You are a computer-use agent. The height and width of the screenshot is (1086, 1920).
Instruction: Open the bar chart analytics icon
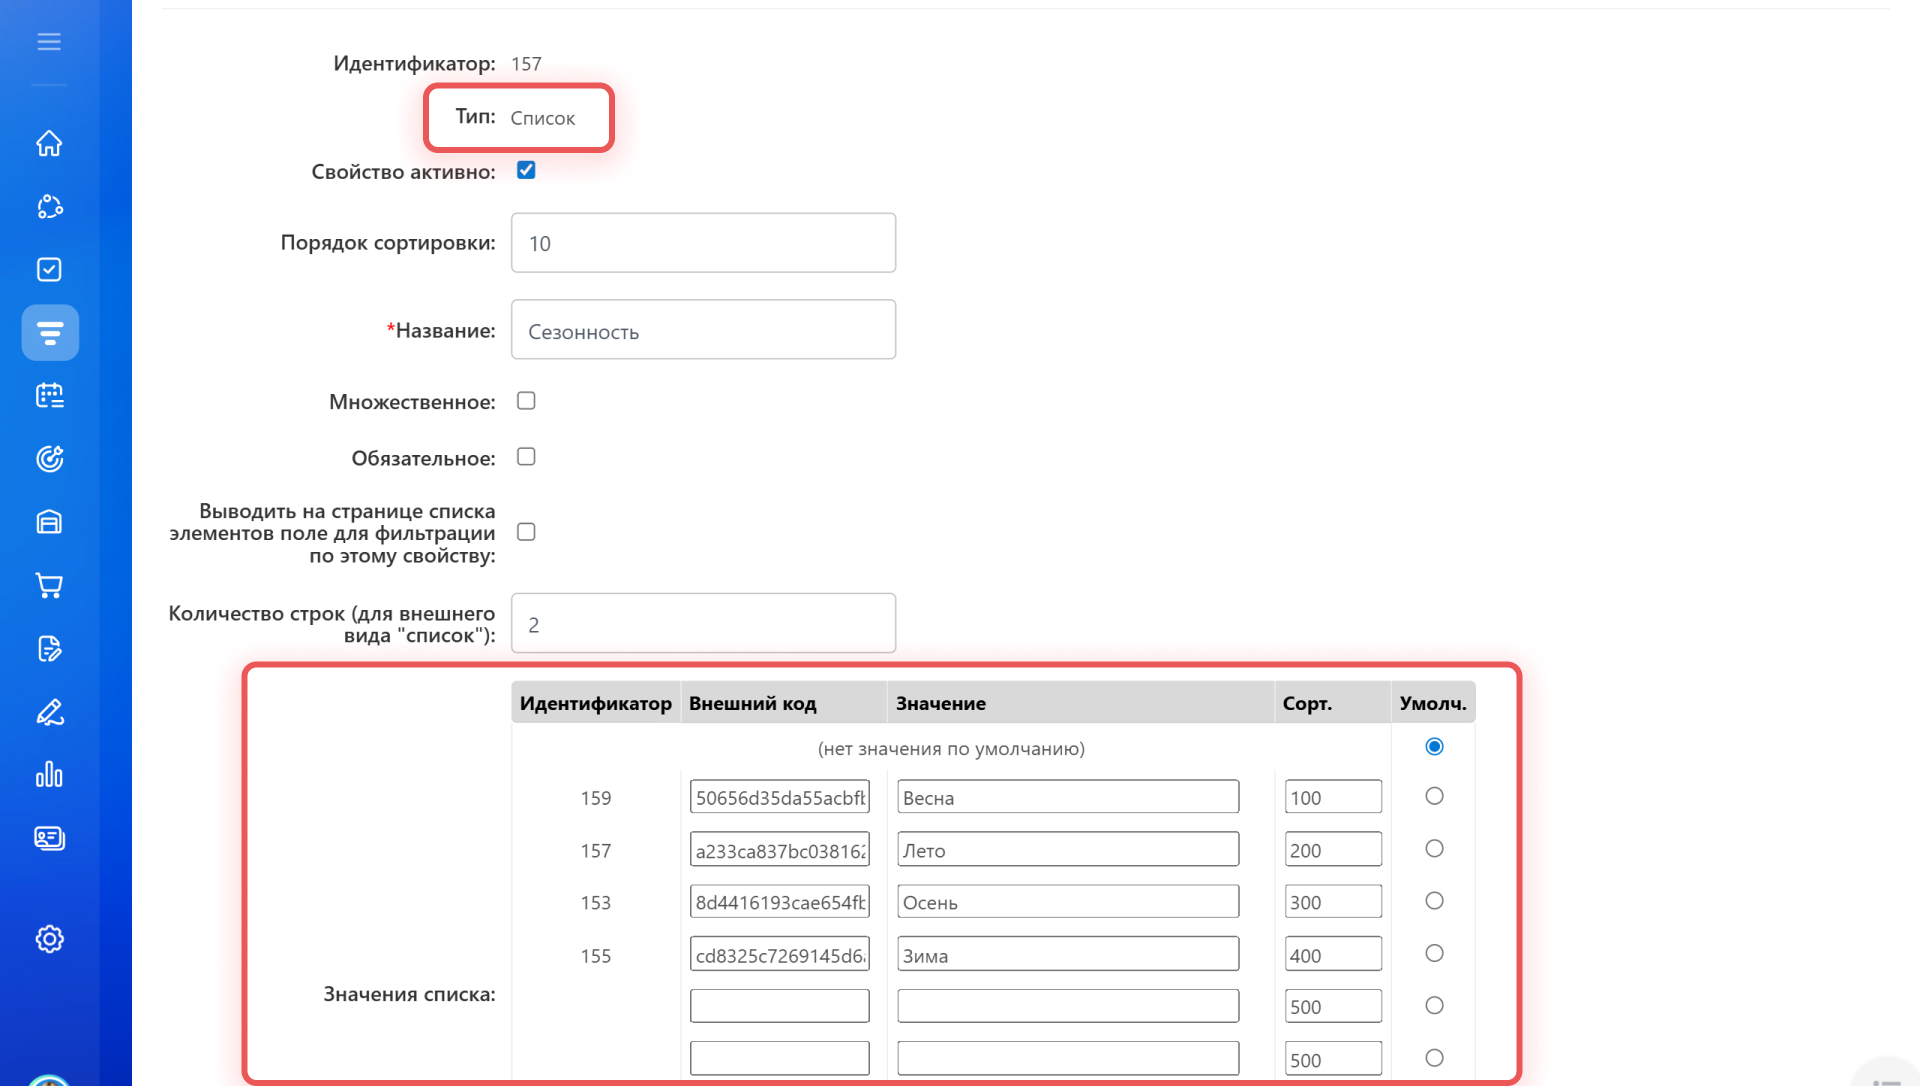[x=49, y=775]
